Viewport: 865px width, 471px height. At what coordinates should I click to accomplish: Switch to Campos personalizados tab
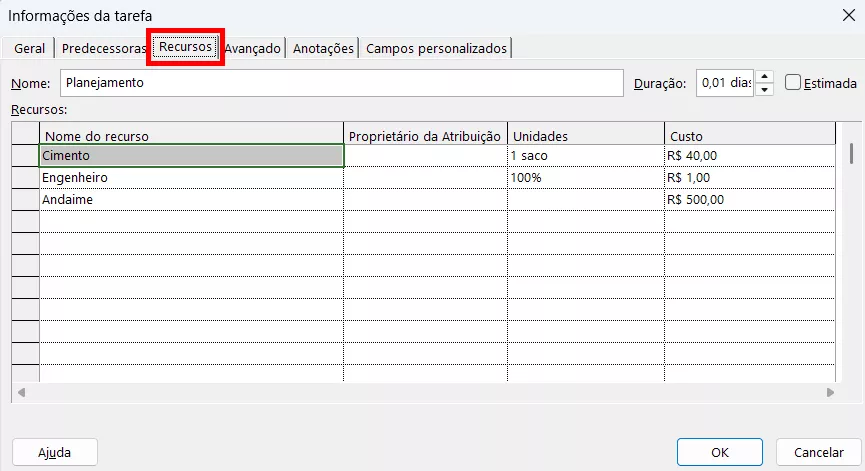pyautogui.click(x=436, y=48)
